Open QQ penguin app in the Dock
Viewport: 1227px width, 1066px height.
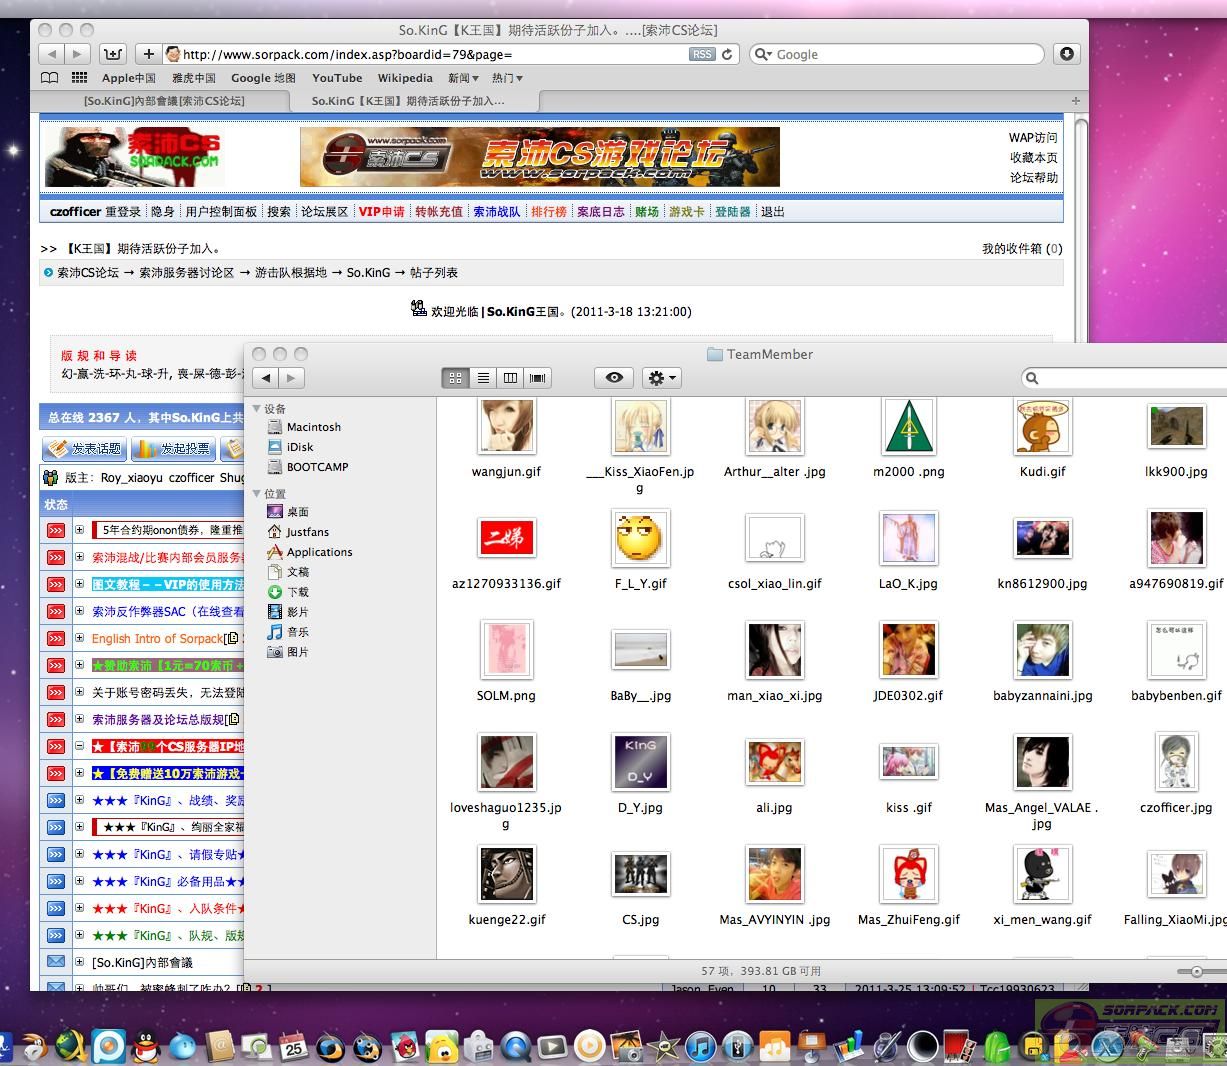146,1047
